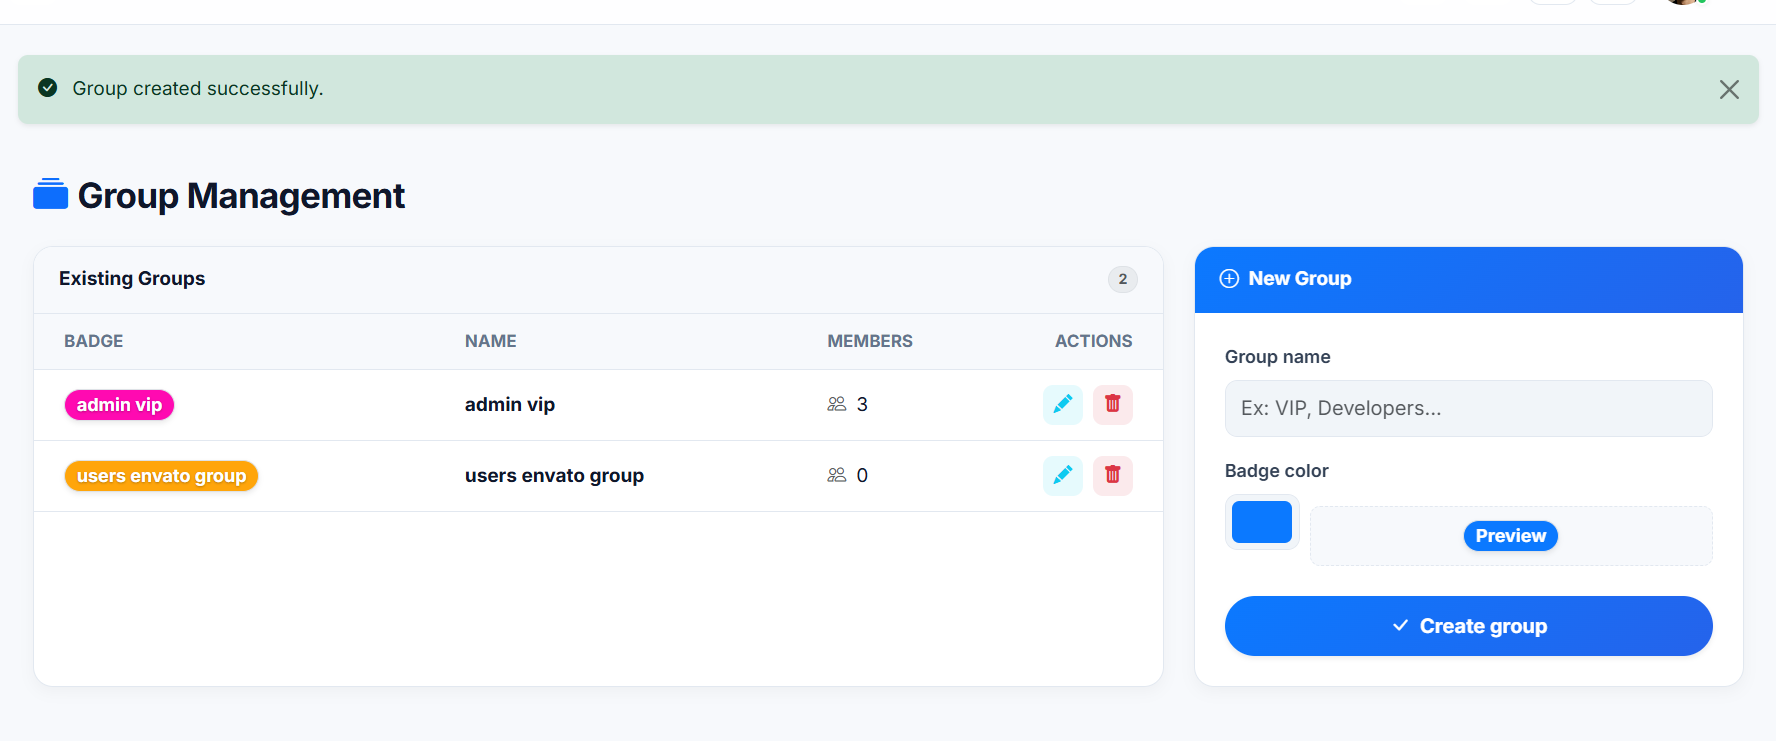Click the plus icon beside New Group

click(1229, 279)
